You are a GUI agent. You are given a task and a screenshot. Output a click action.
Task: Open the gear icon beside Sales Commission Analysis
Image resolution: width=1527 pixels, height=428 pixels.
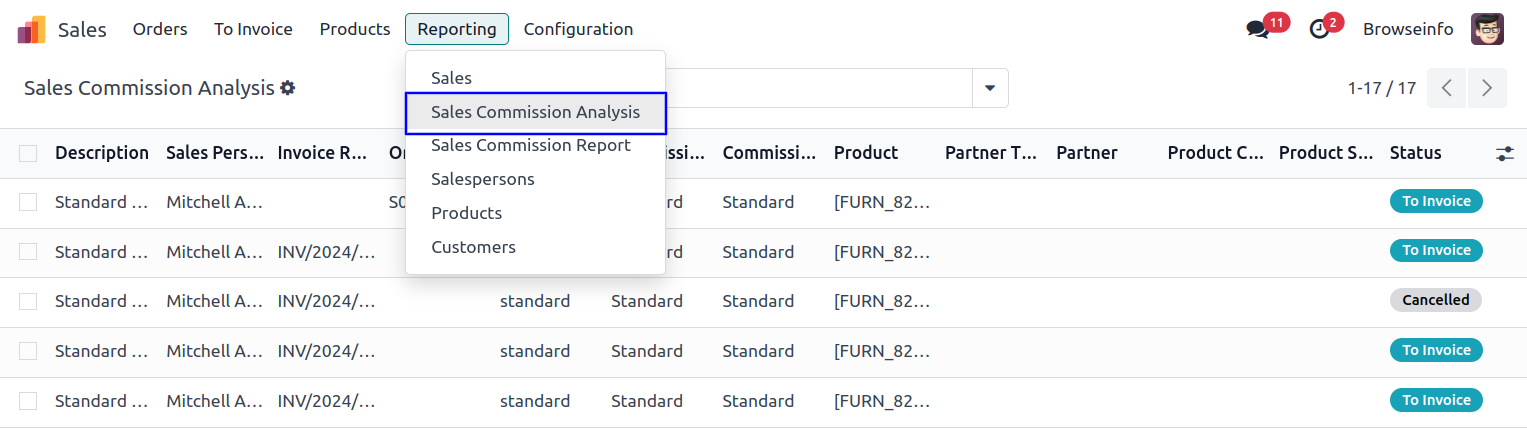click(x=288, y=88)
